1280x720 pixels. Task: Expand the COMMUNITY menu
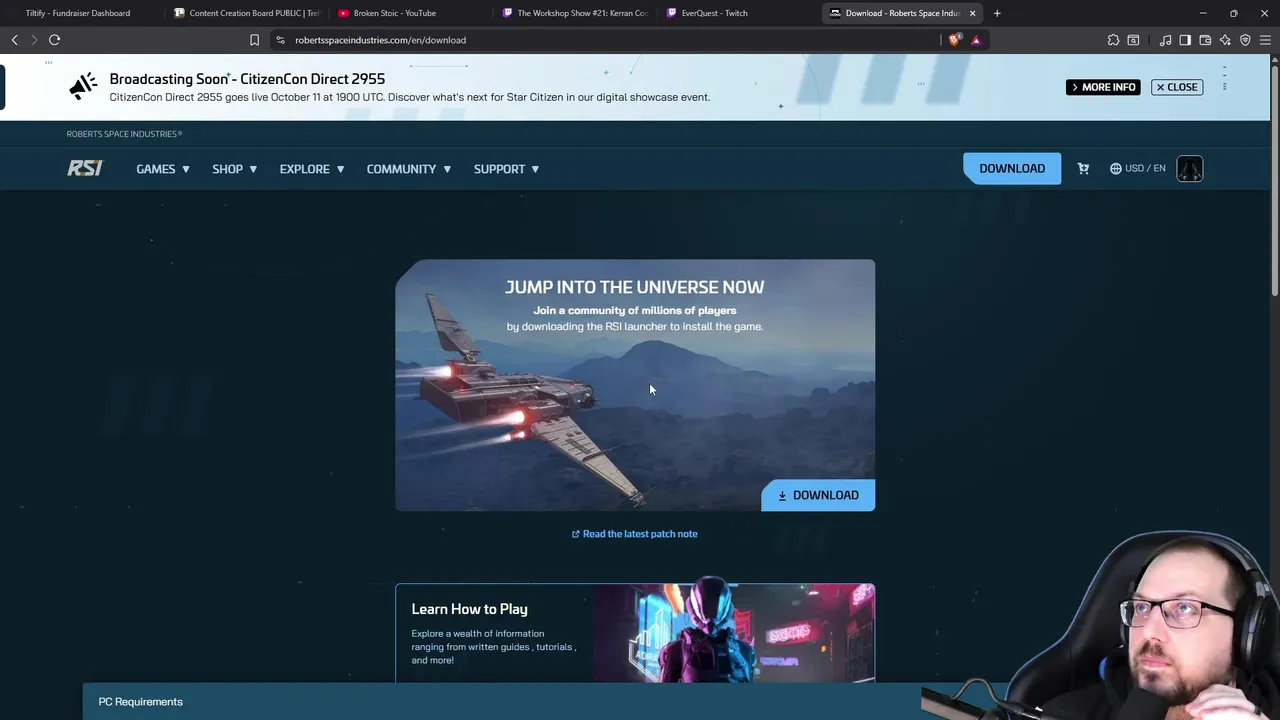[x=408, y=169]
